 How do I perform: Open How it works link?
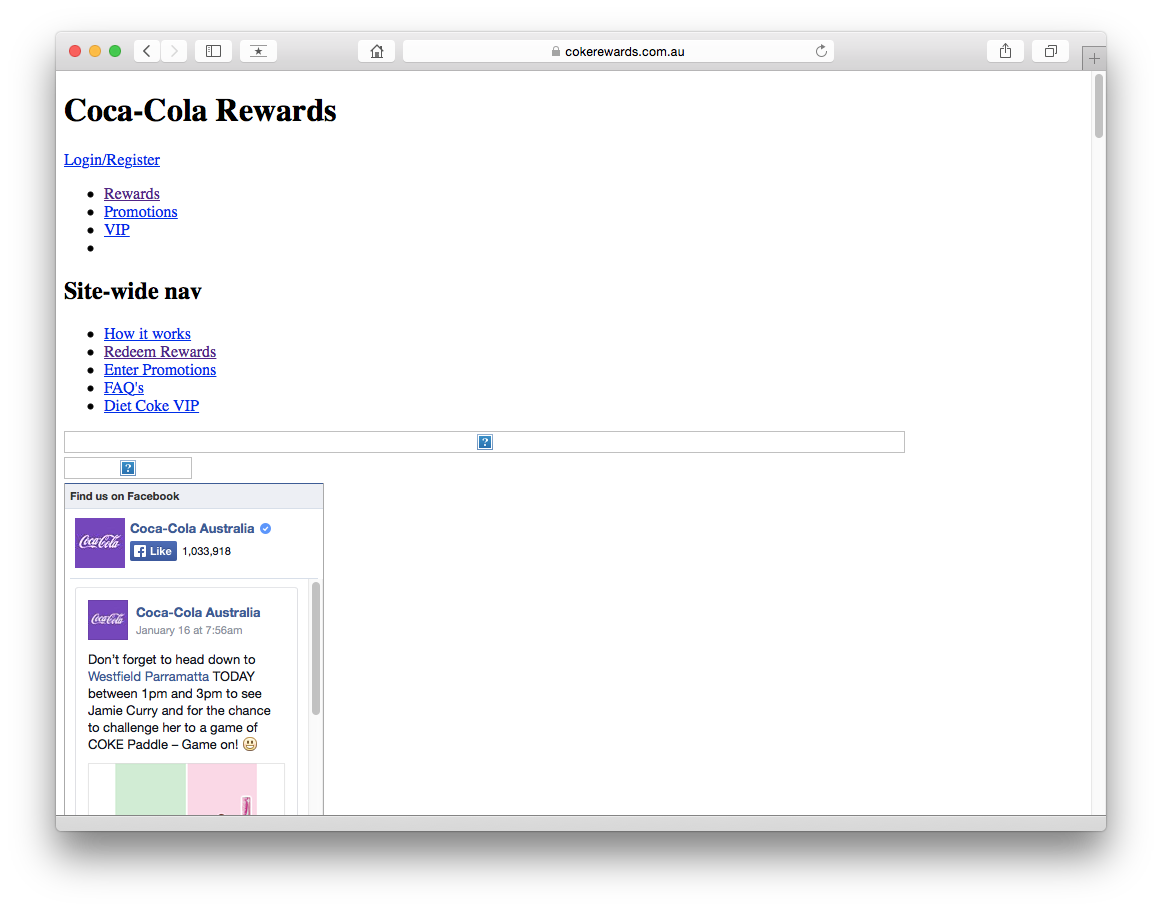[147, 334]
